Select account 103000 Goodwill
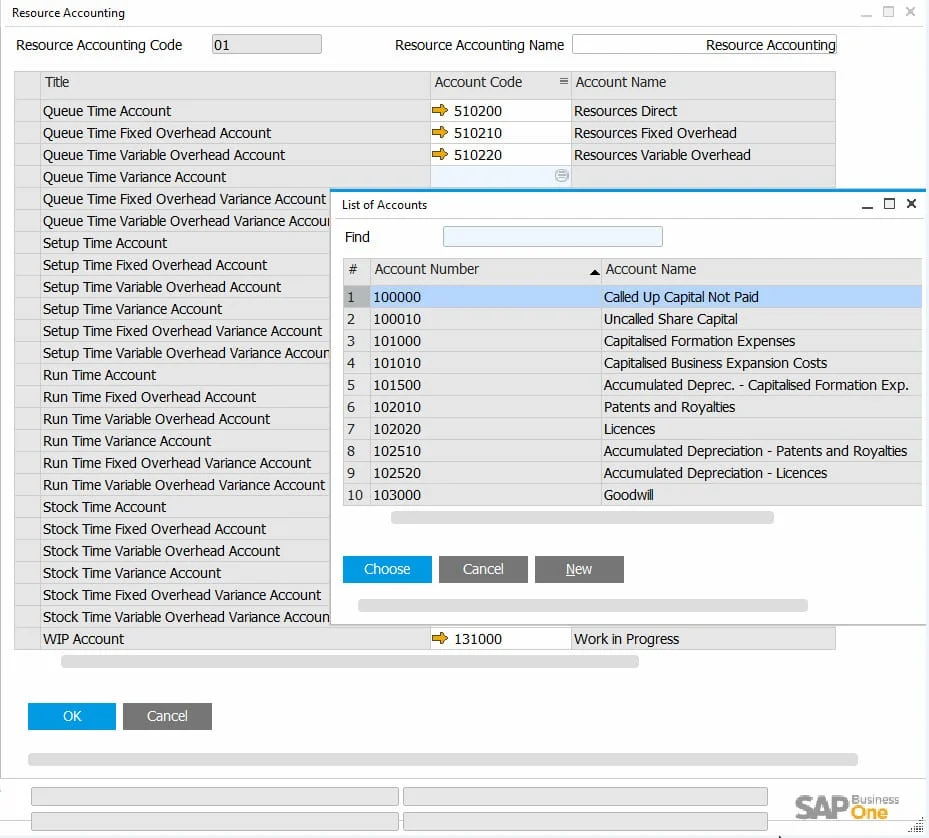The height and width of the screenshot is (838, 929). [632, 494]
